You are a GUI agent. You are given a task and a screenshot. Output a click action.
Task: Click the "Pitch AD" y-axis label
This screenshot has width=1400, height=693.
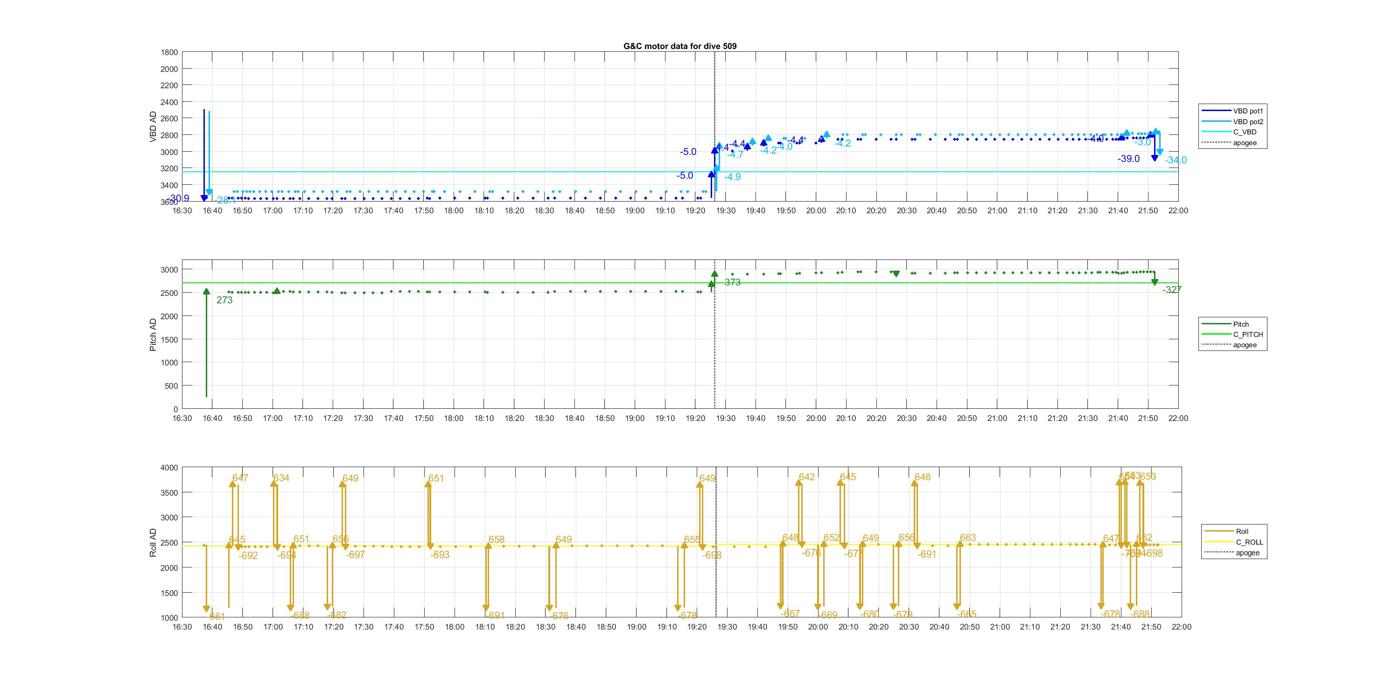(153, 335)
